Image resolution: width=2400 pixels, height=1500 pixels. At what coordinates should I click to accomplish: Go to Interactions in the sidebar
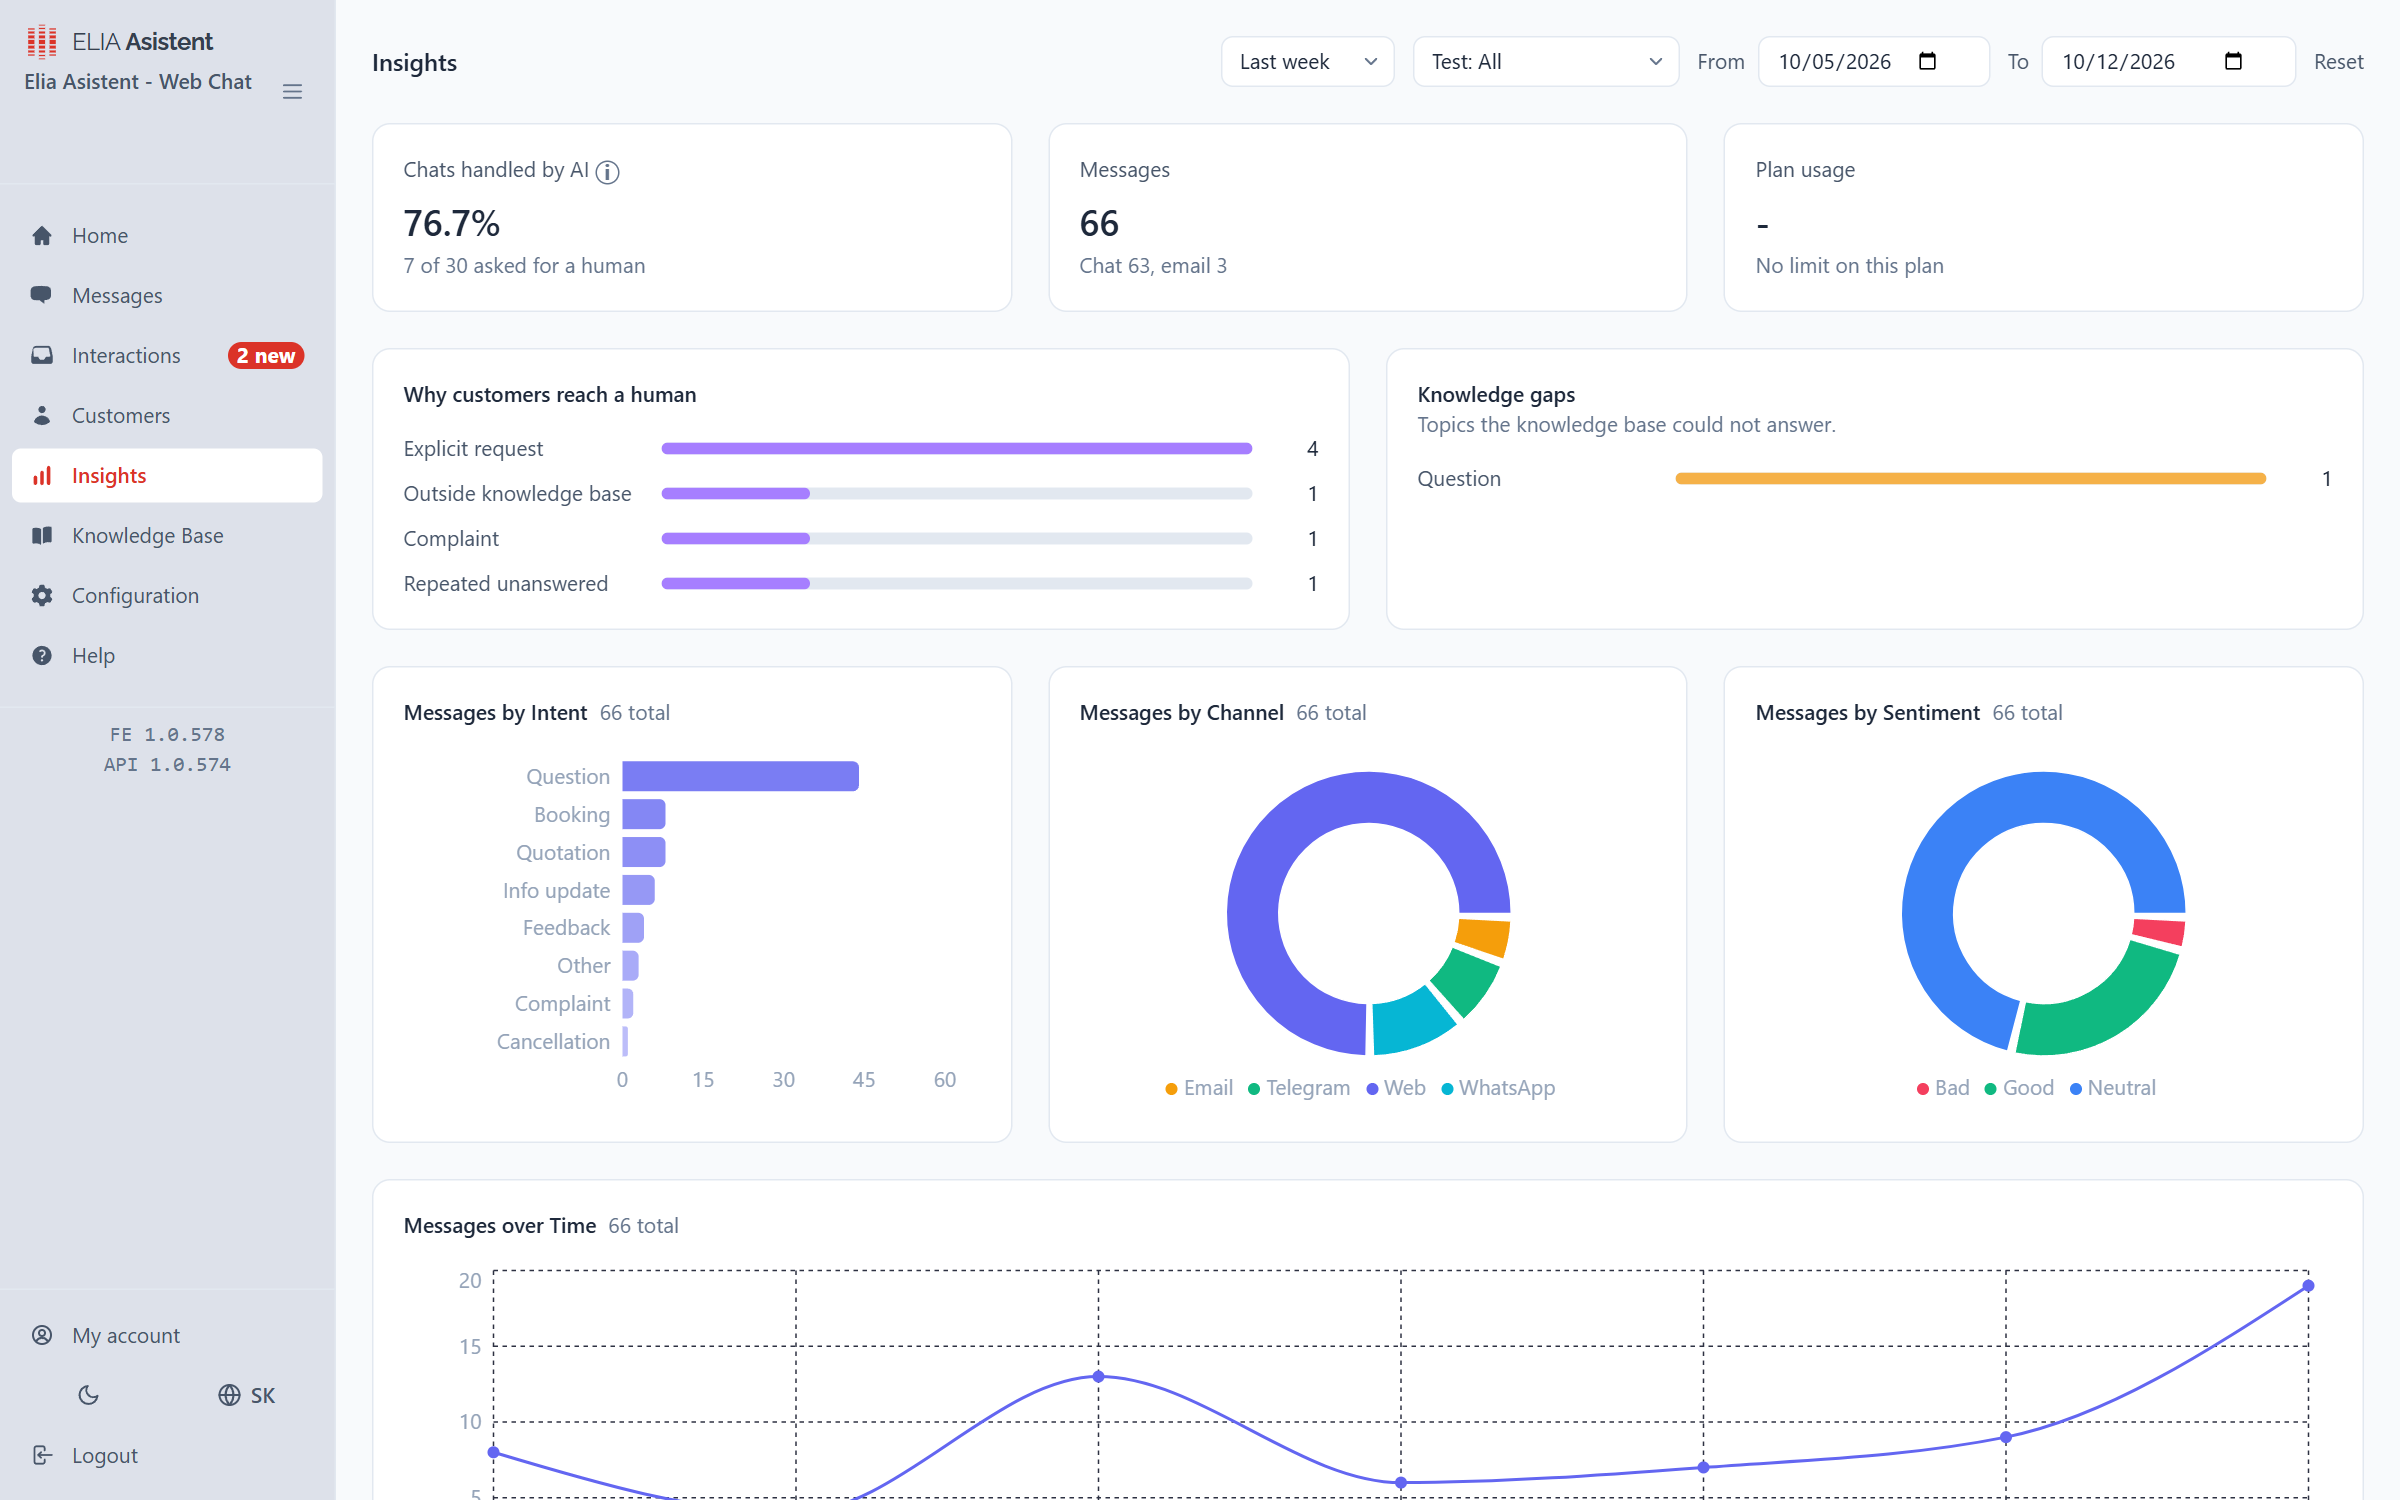pos(167,356)
